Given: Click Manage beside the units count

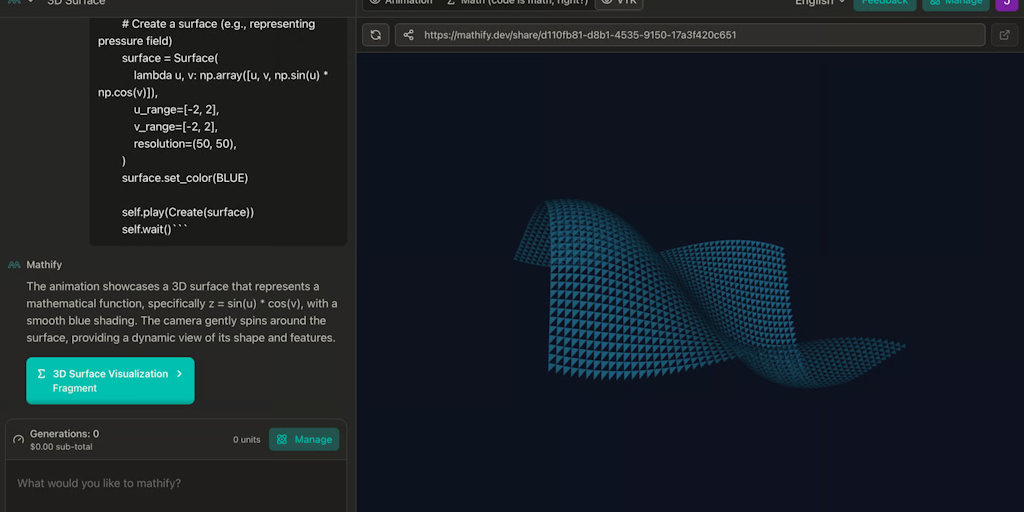Looking at the screenshot, I should click(304, 439).
